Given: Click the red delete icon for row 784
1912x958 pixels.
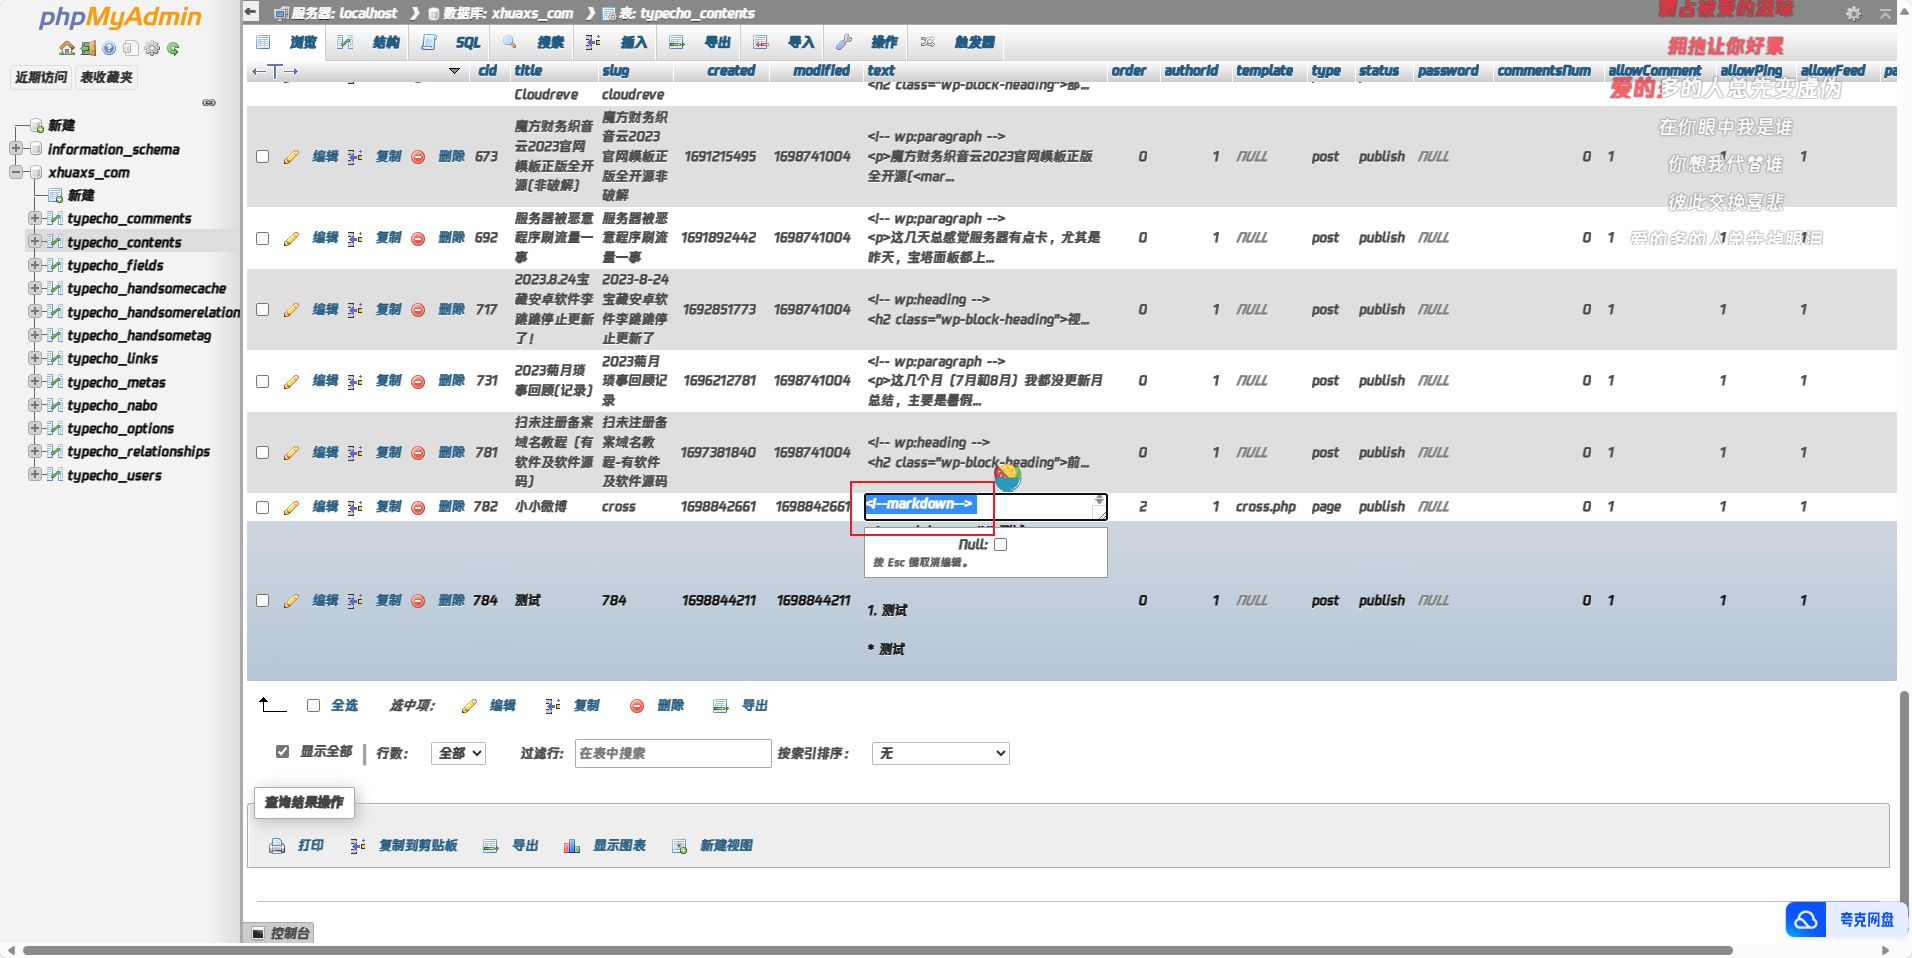Looking at the screenshot, I should [x=418, y=601].
